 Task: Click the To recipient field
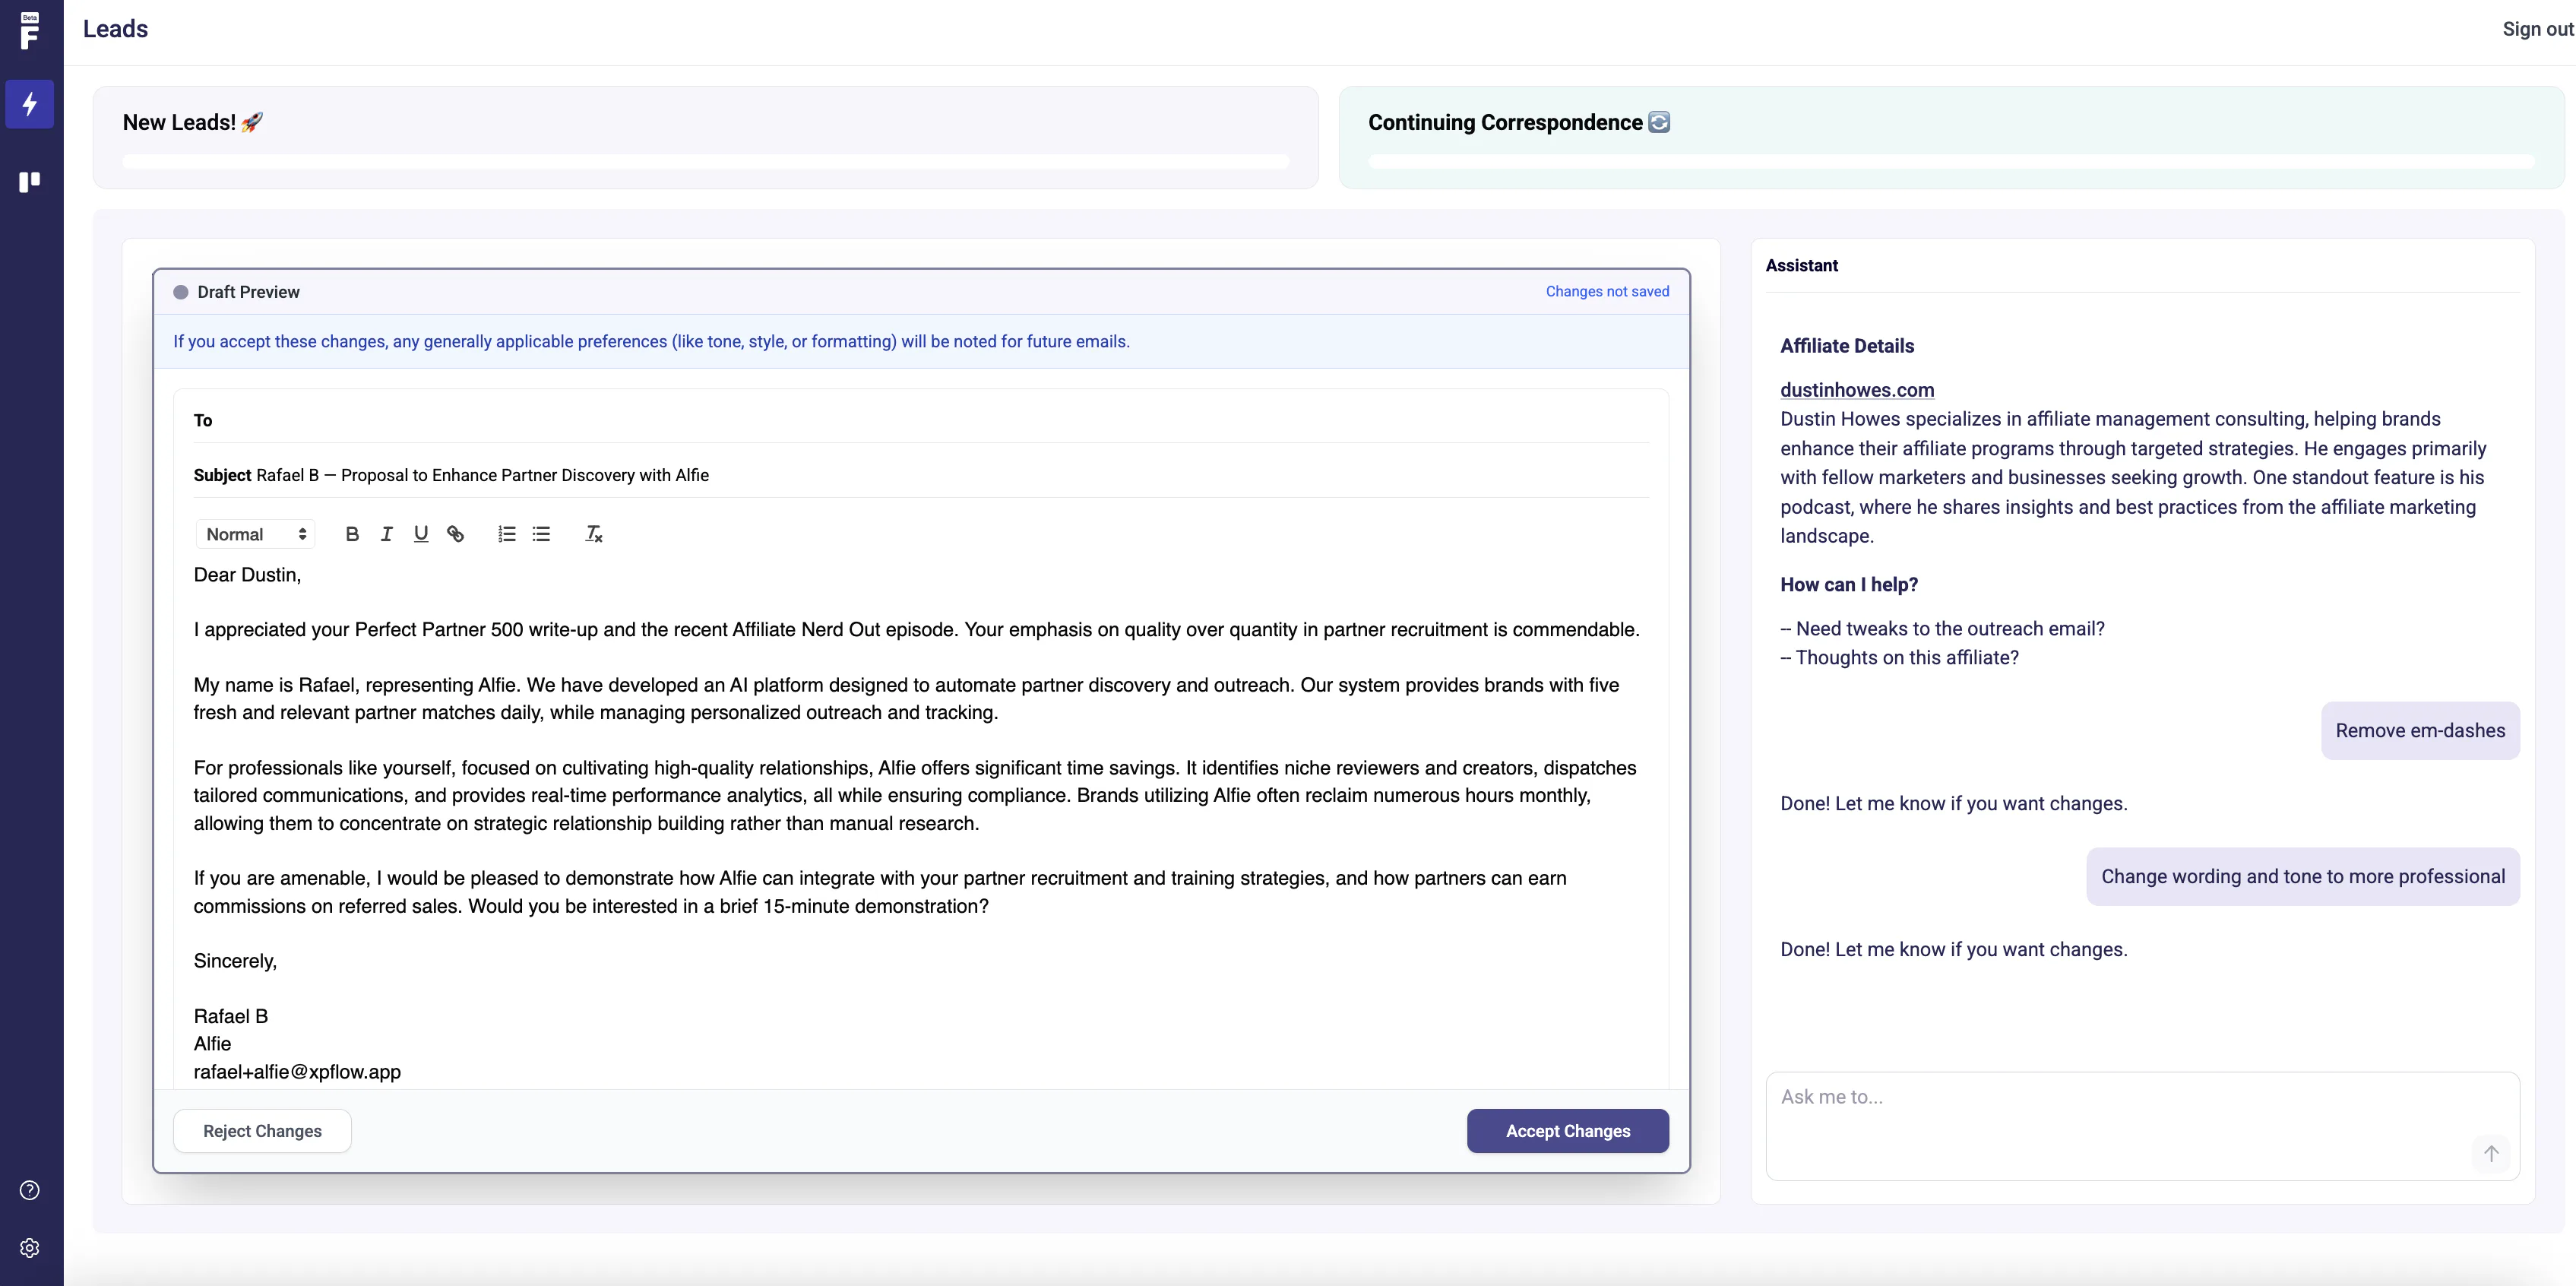(x=921, y=420)
